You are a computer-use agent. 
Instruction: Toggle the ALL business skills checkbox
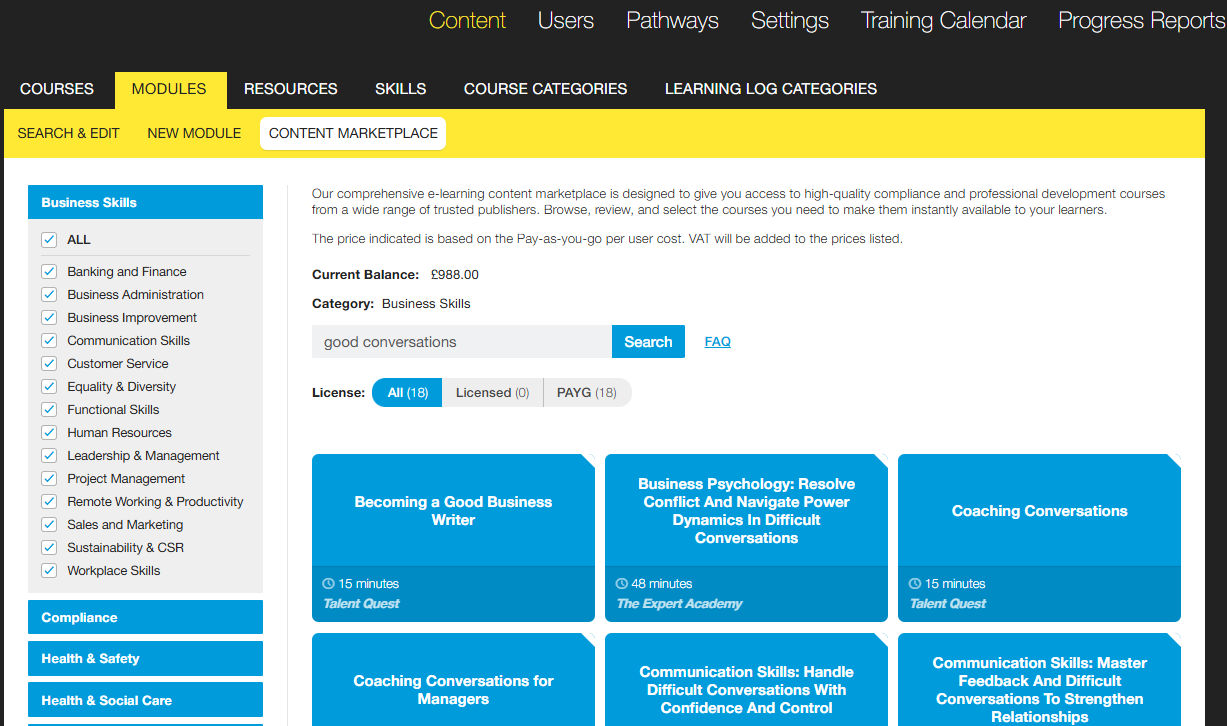coord(49,240)
